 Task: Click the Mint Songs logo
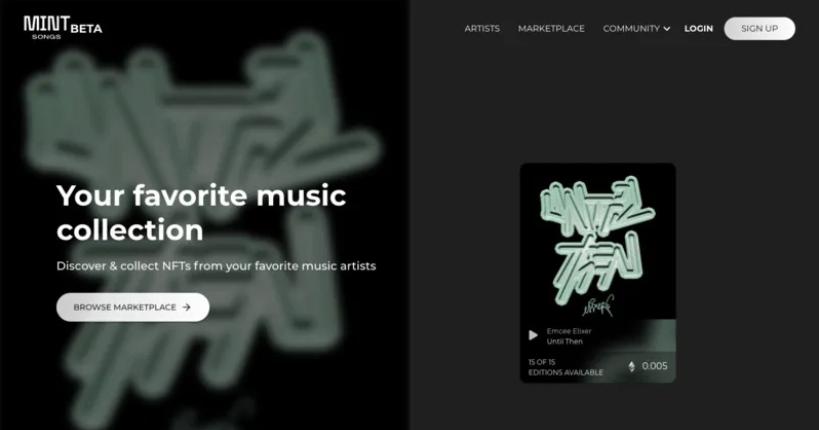point(46,28)
